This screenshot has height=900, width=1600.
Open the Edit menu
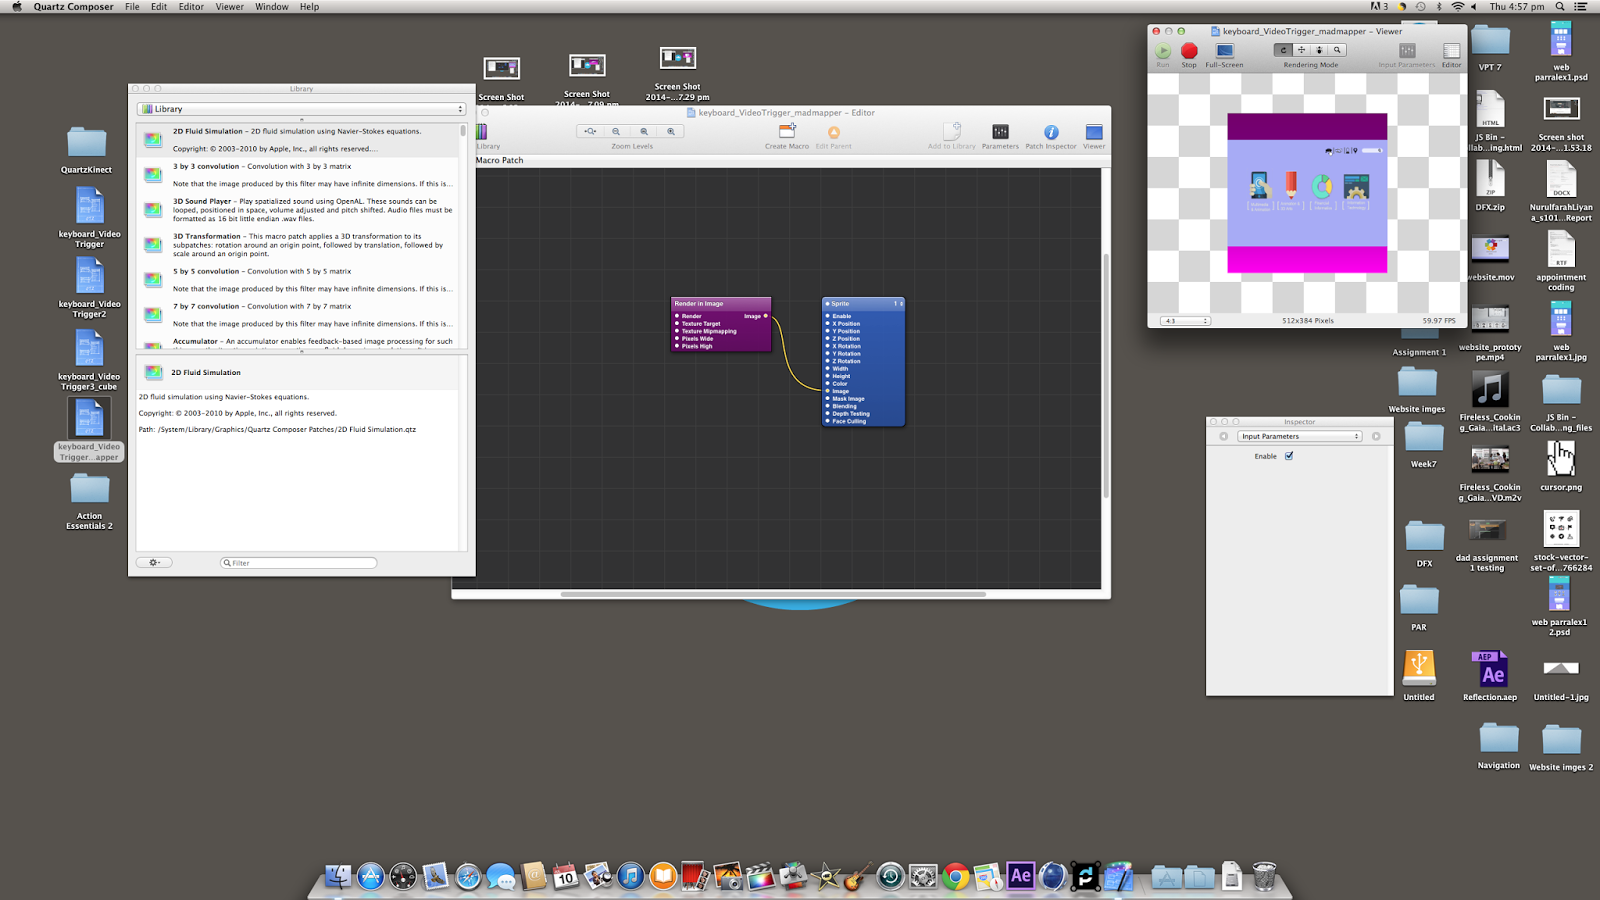(x=159, y=6)
